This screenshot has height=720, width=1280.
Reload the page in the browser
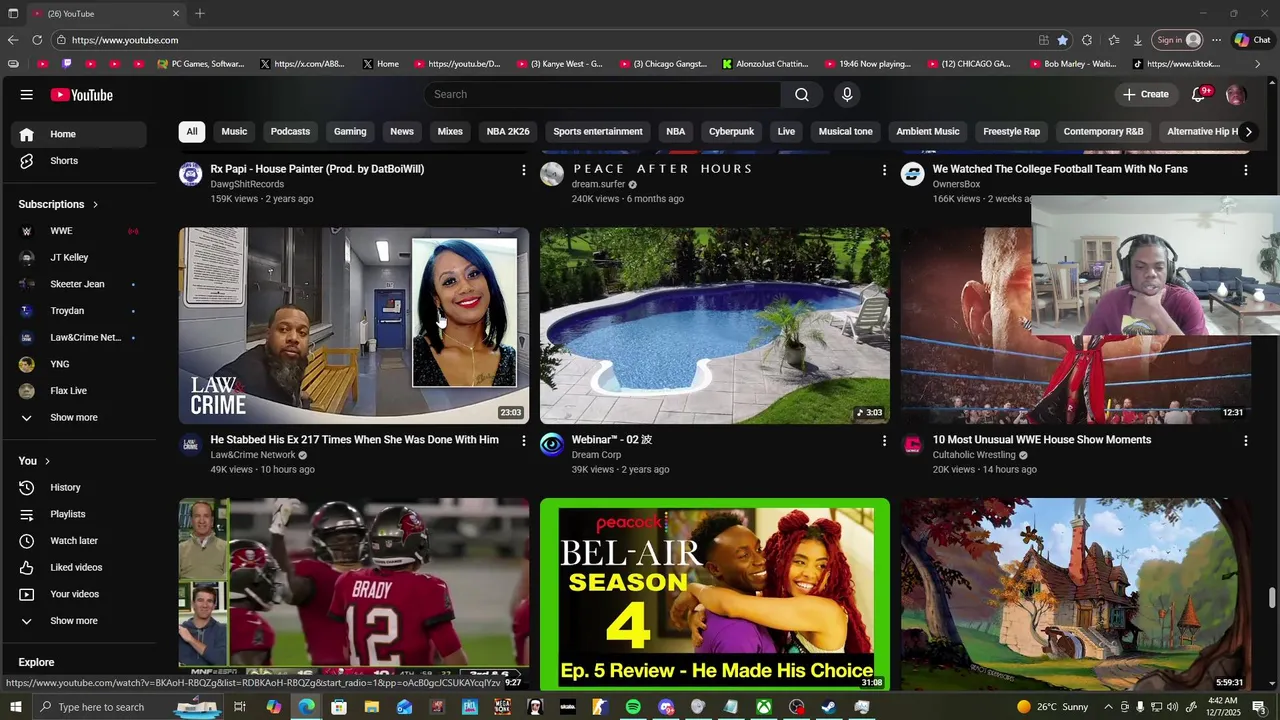tap(37, 40)
